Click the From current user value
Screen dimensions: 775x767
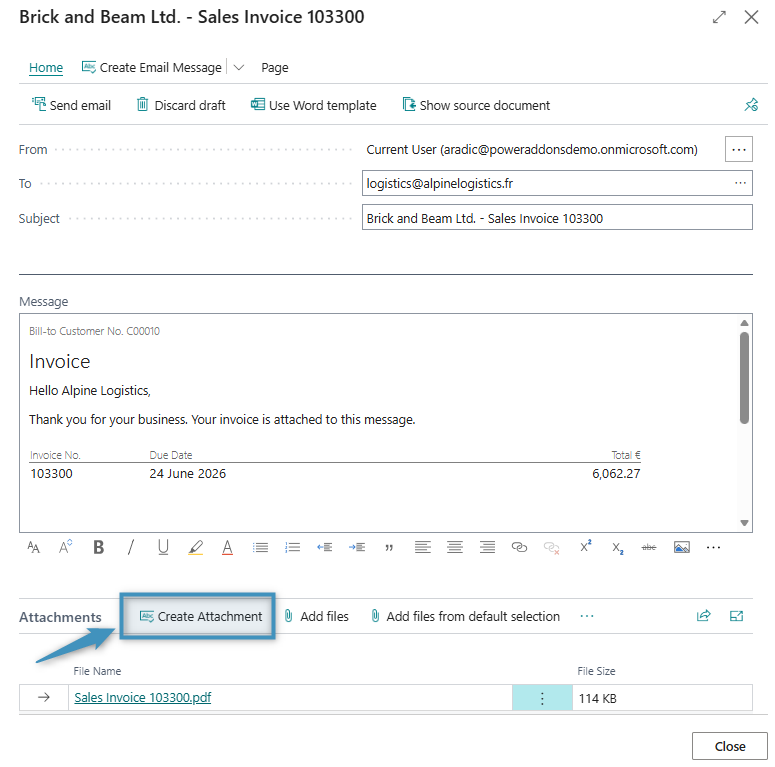(x=532, y=149)
